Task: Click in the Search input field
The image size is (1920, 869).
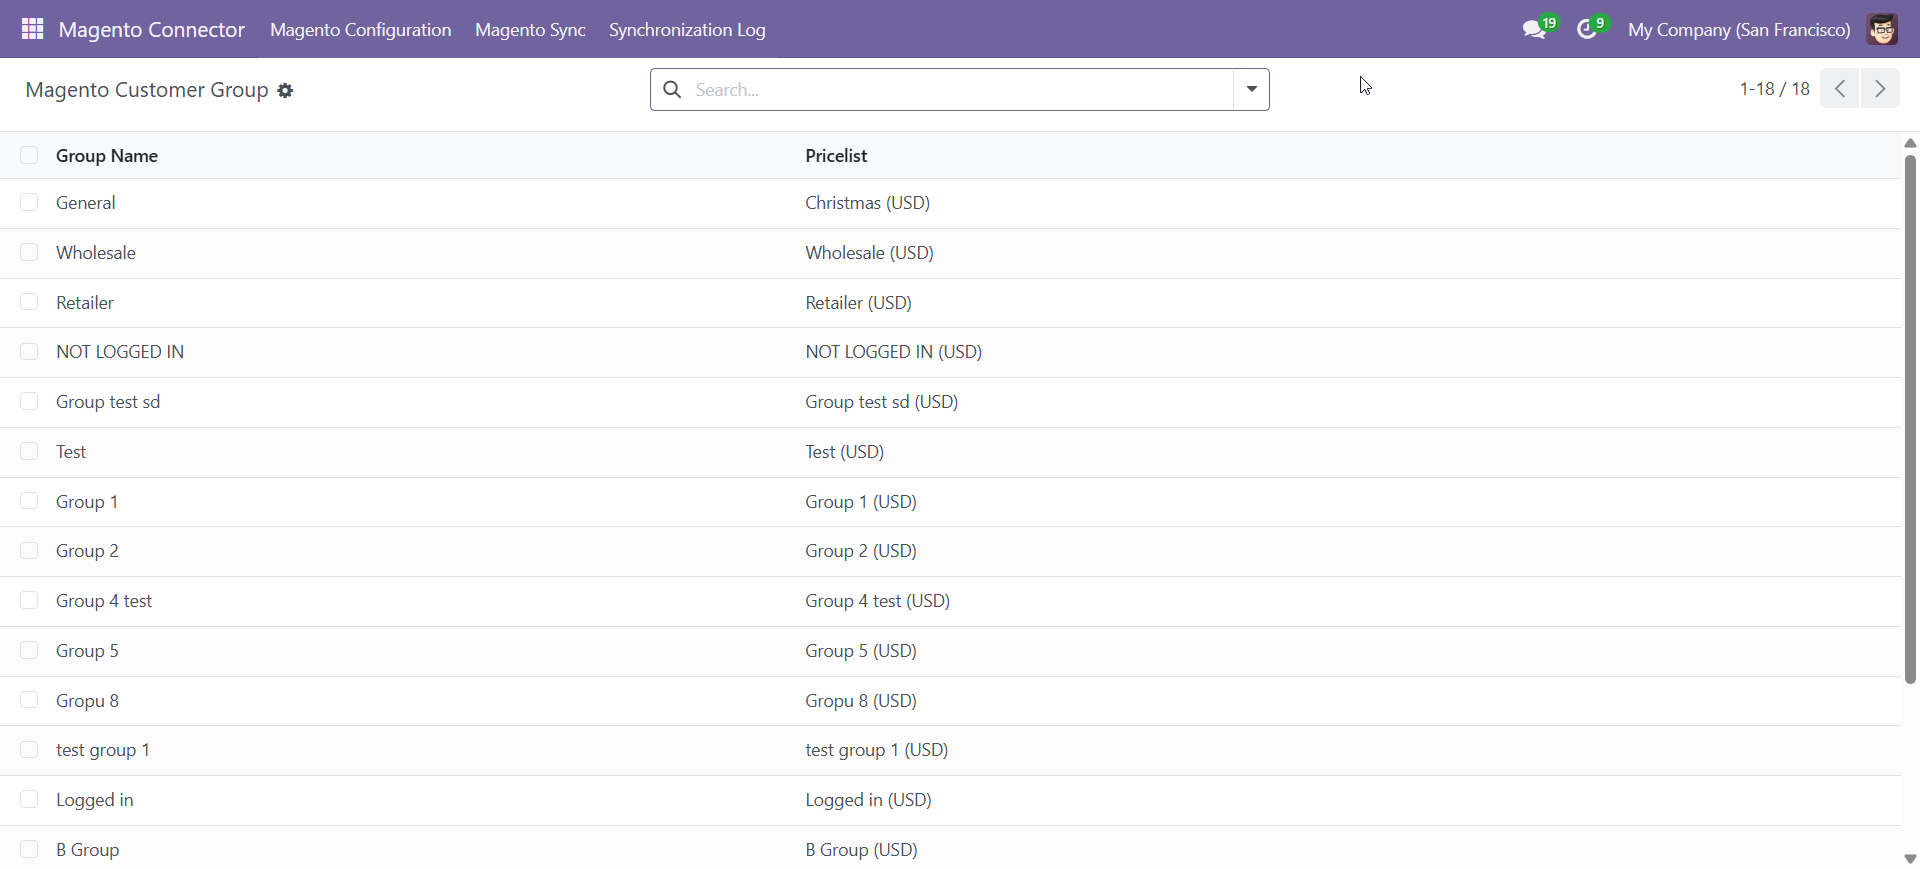Action: click(960, 90)
